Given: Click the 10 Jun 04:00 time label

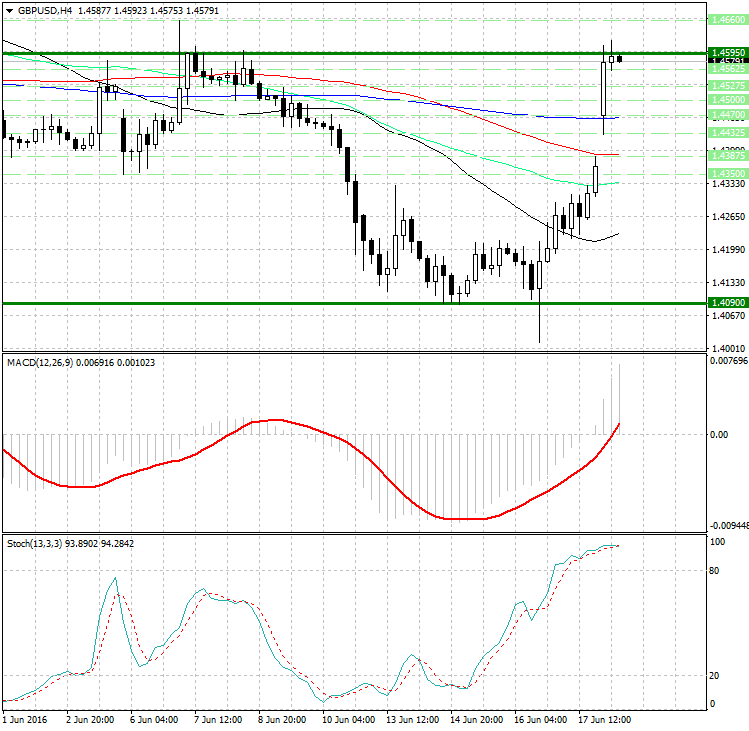Looking at the screenshot, I should tap(348, 720).
